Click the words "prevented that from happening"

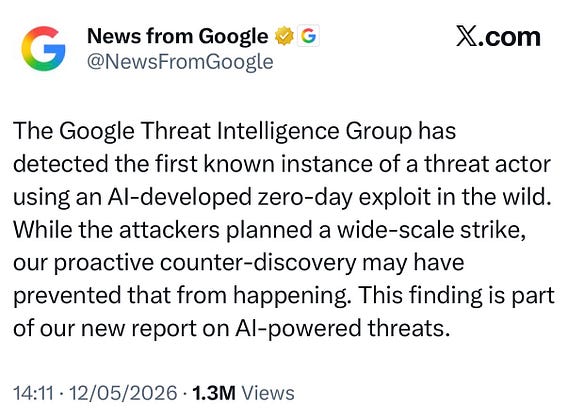coord(180,296)
